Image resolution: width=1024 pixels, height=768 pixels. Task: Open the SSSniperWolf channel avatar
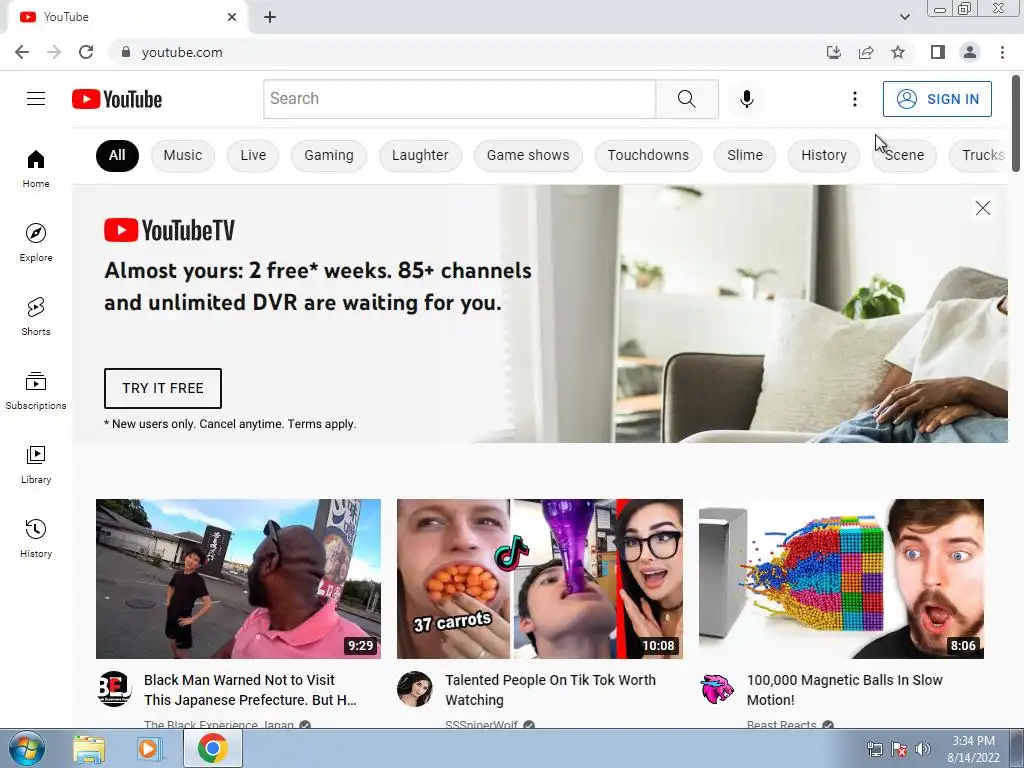point(415,689)
